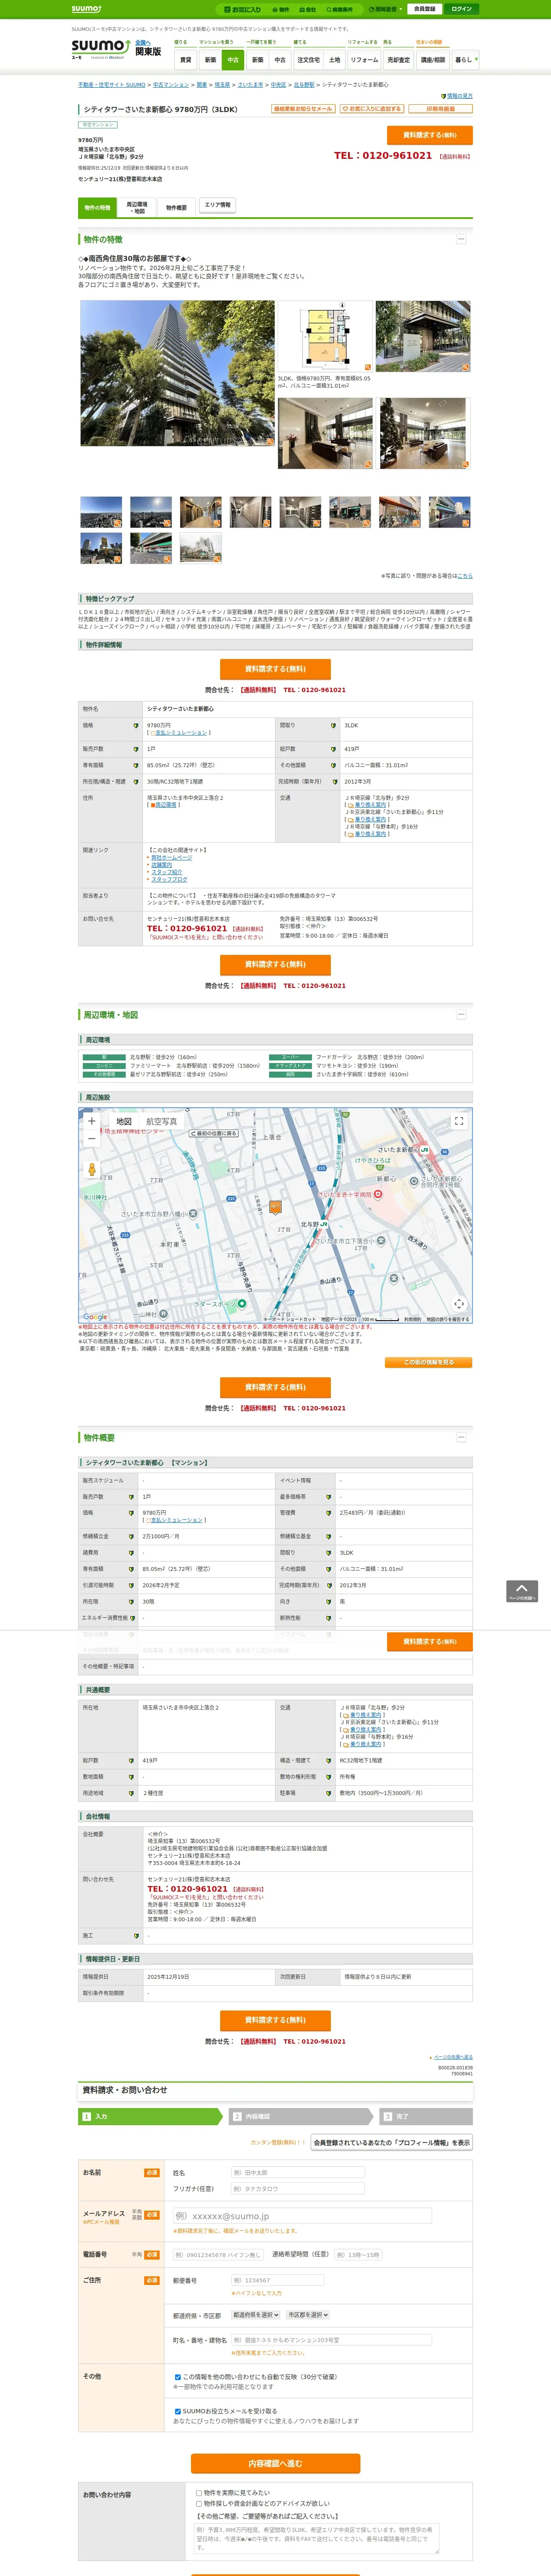Zoom in on the map with plus
Screen dimensions: 551x2576
[x=92, y=1121]
